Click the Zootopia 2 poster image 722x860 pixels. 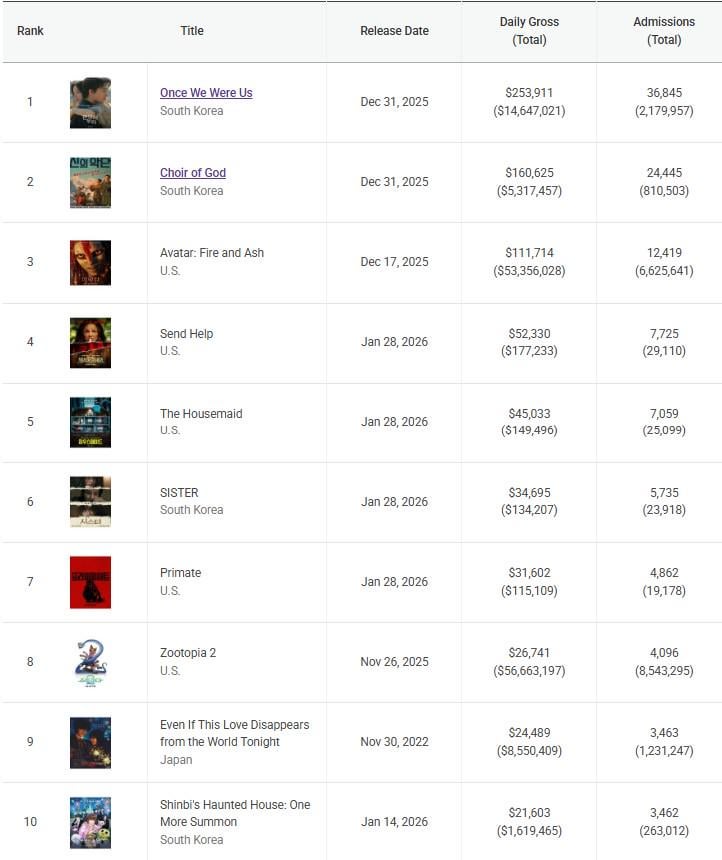coord(90,662)
